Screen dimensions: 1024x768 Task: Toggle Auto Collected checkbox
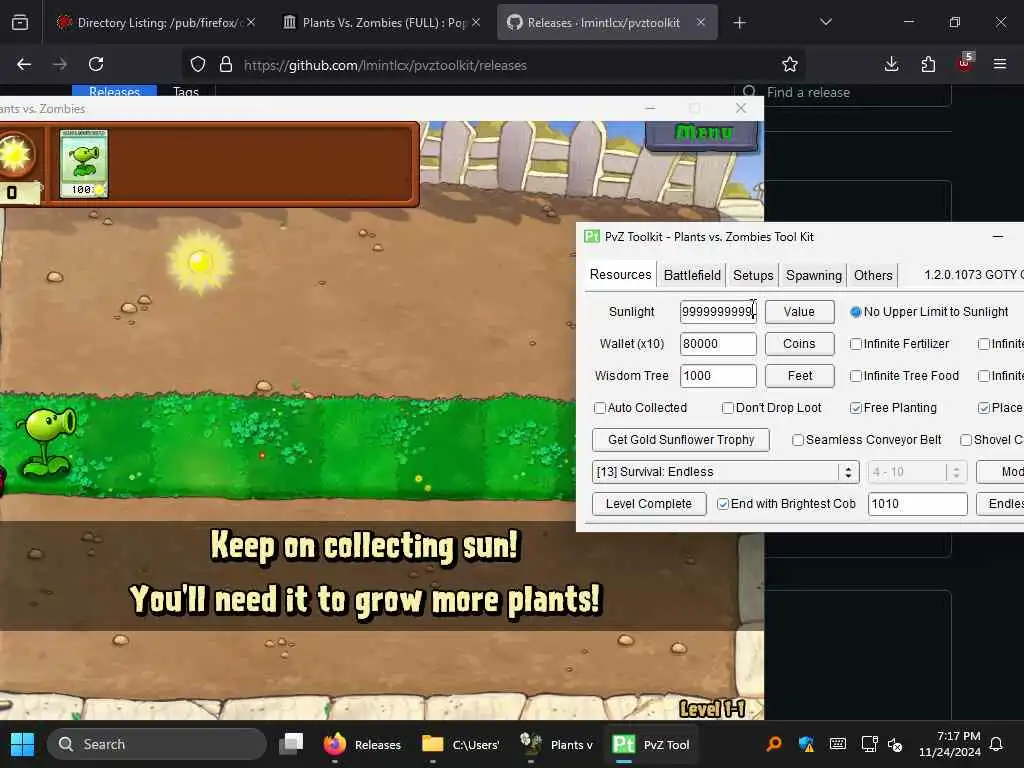point(641,408)
